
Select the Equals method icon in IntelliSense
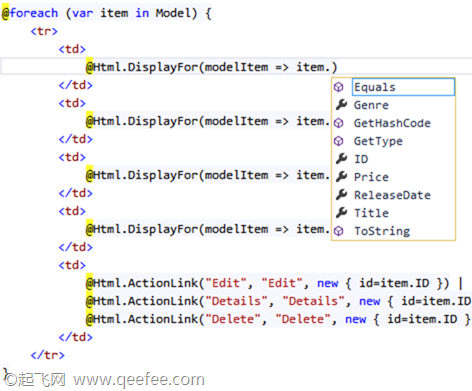(x=339, y=87)
